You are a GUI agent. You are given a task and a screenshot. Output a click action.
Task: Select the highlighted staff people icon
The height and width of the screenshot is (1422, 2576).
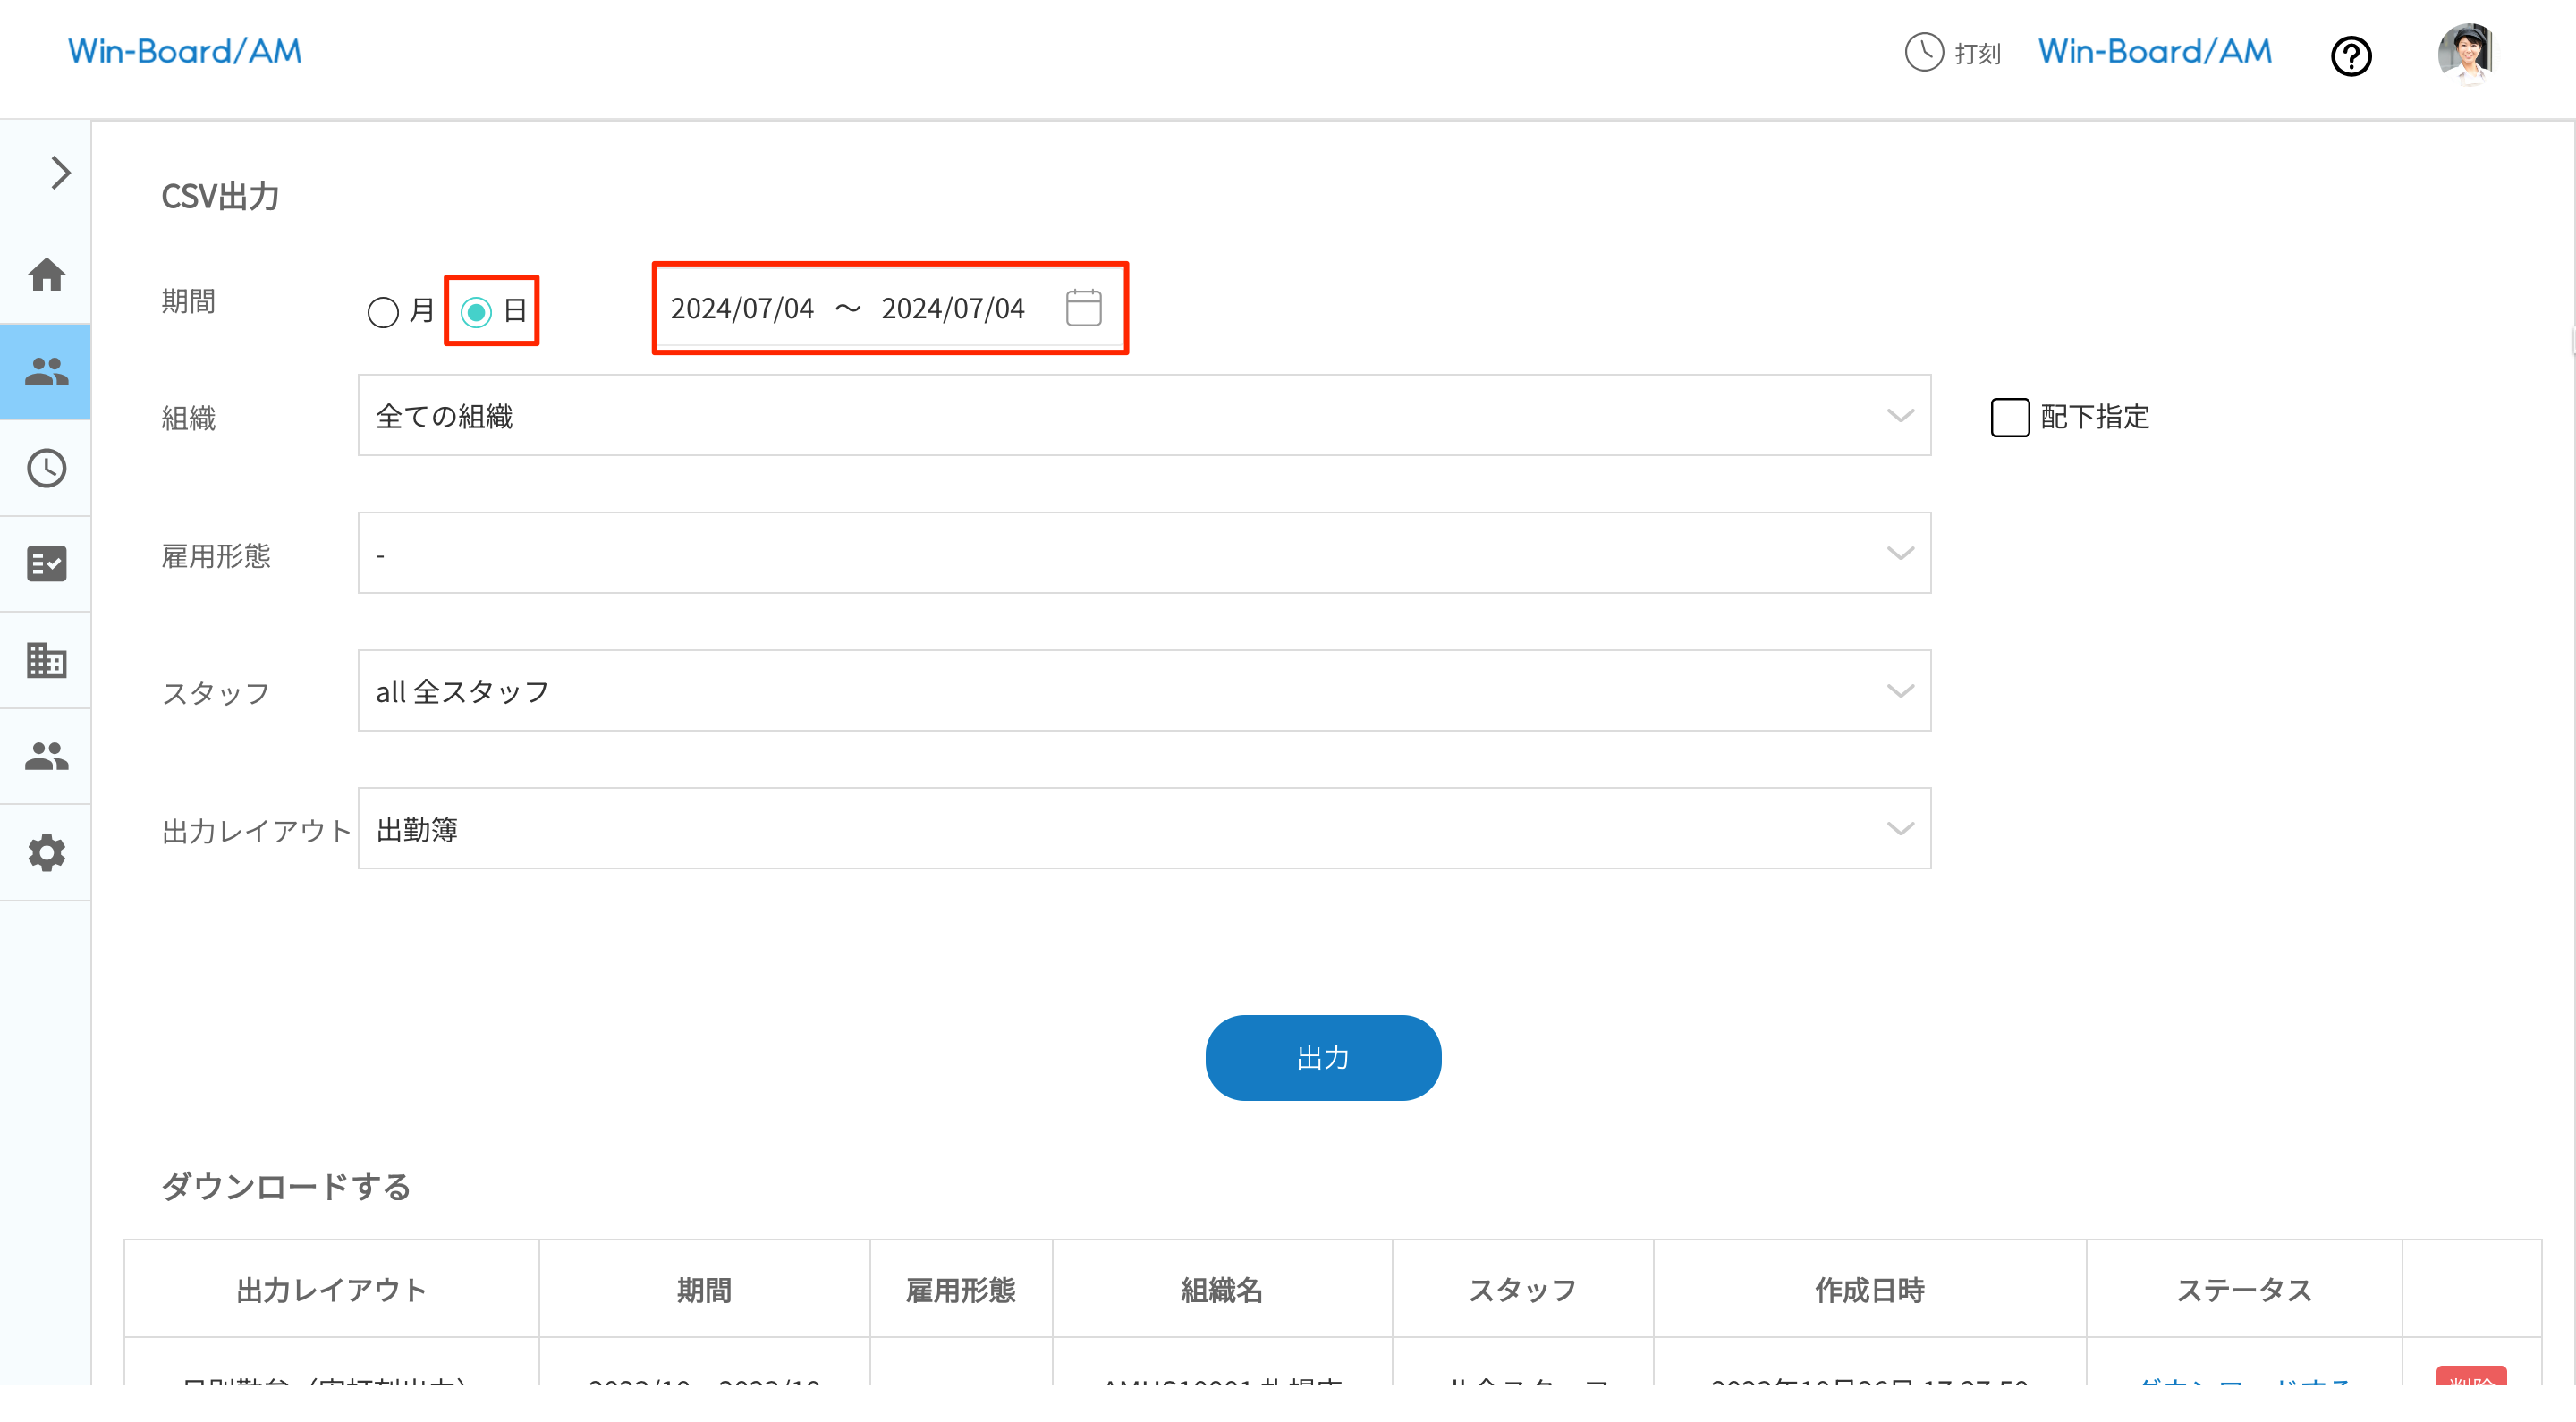(46, 371)
